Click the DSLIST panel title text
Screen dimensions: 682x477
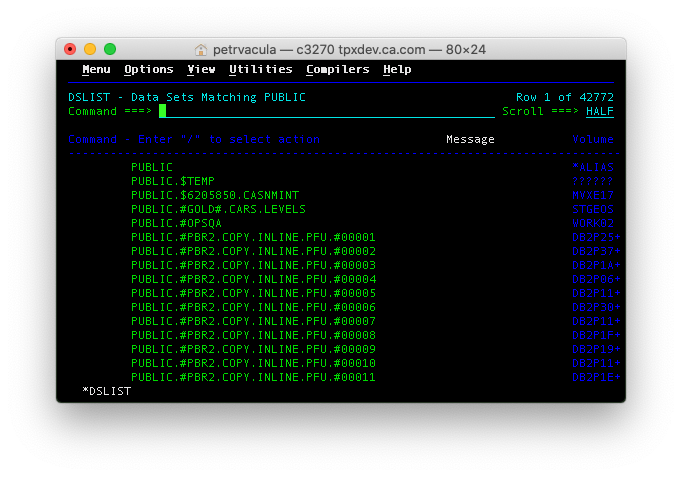click(187, 97)
